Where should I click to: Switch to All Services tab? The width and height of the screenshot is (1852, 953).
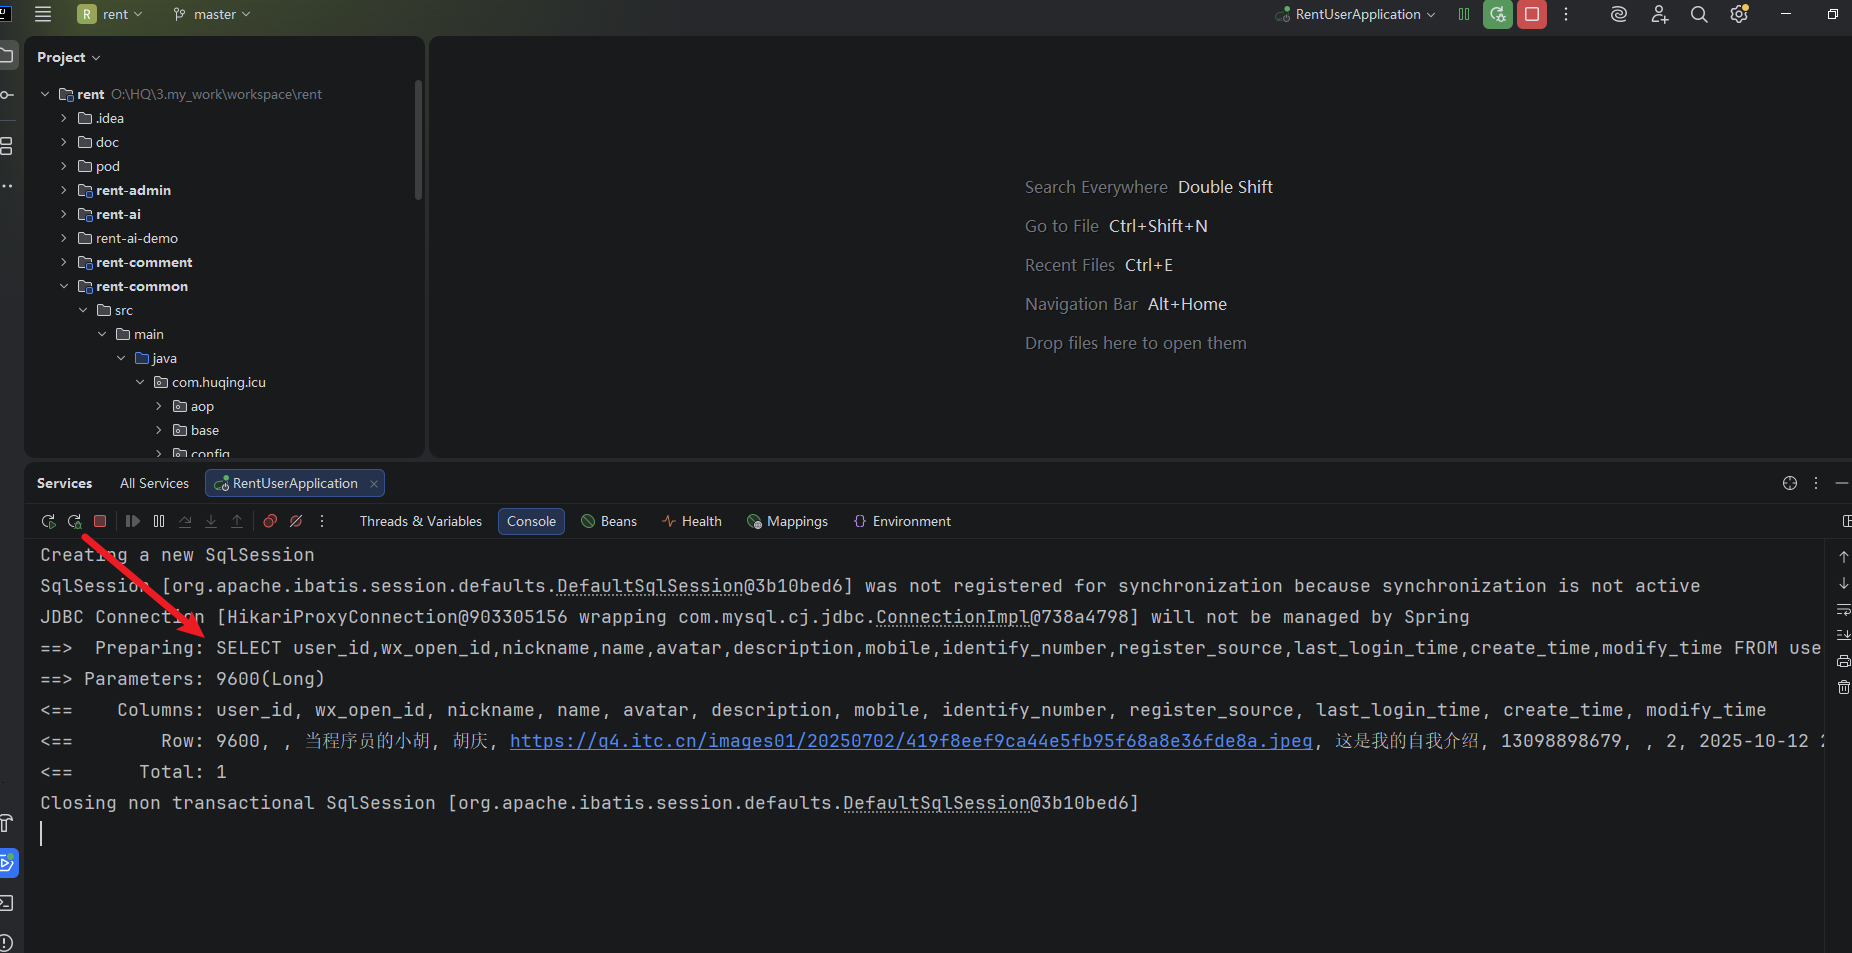(154, 483)
